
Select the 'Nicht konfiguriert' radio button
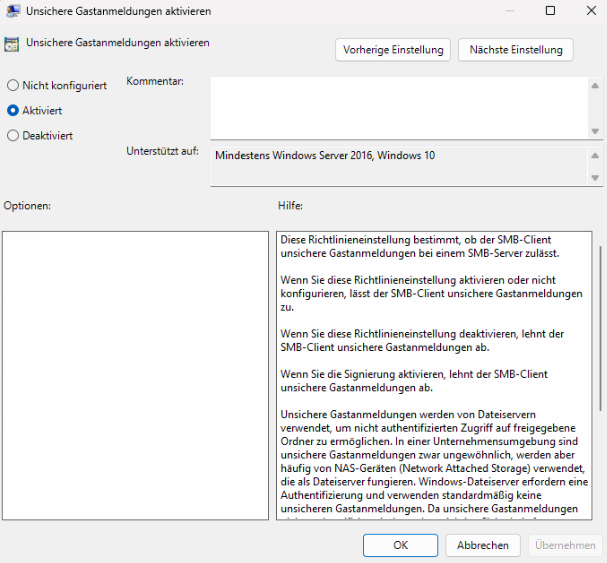point(13,86)
